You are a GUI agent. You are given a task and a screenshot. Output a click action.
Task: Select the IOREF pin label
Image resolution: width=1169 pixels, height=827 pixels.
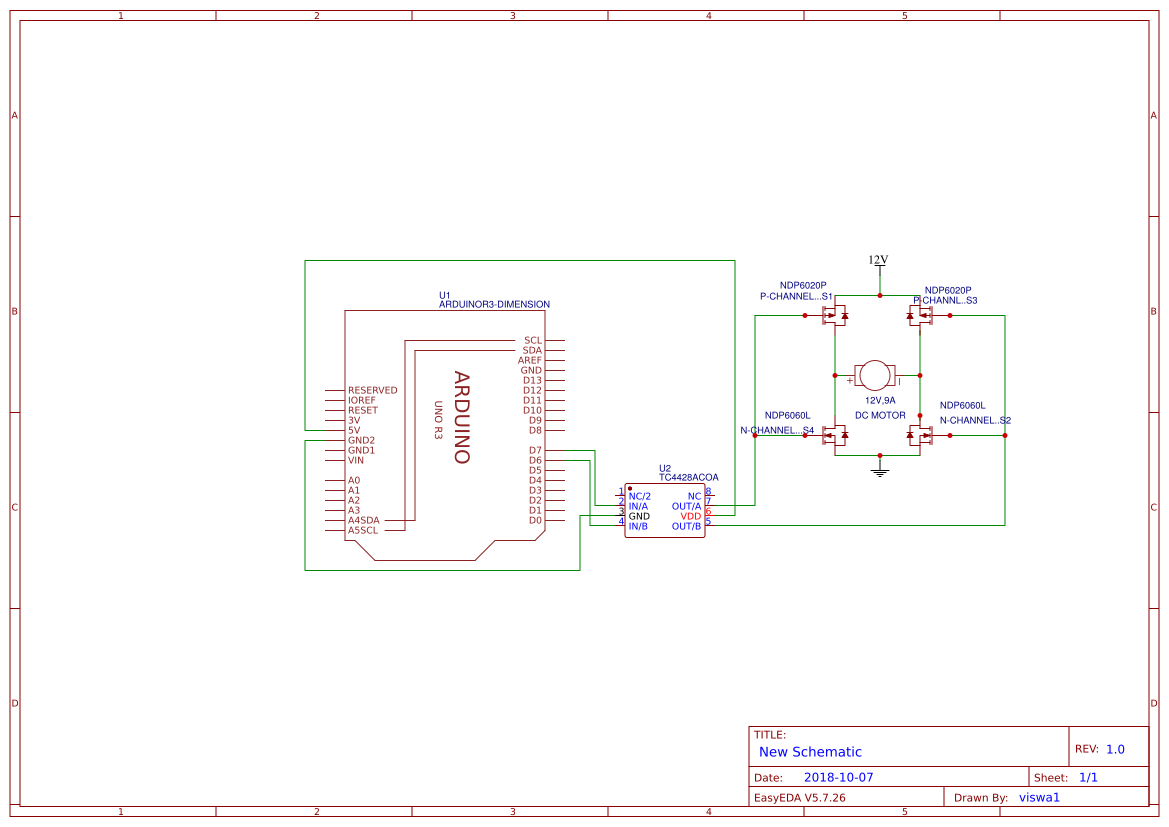pos(362,400)
